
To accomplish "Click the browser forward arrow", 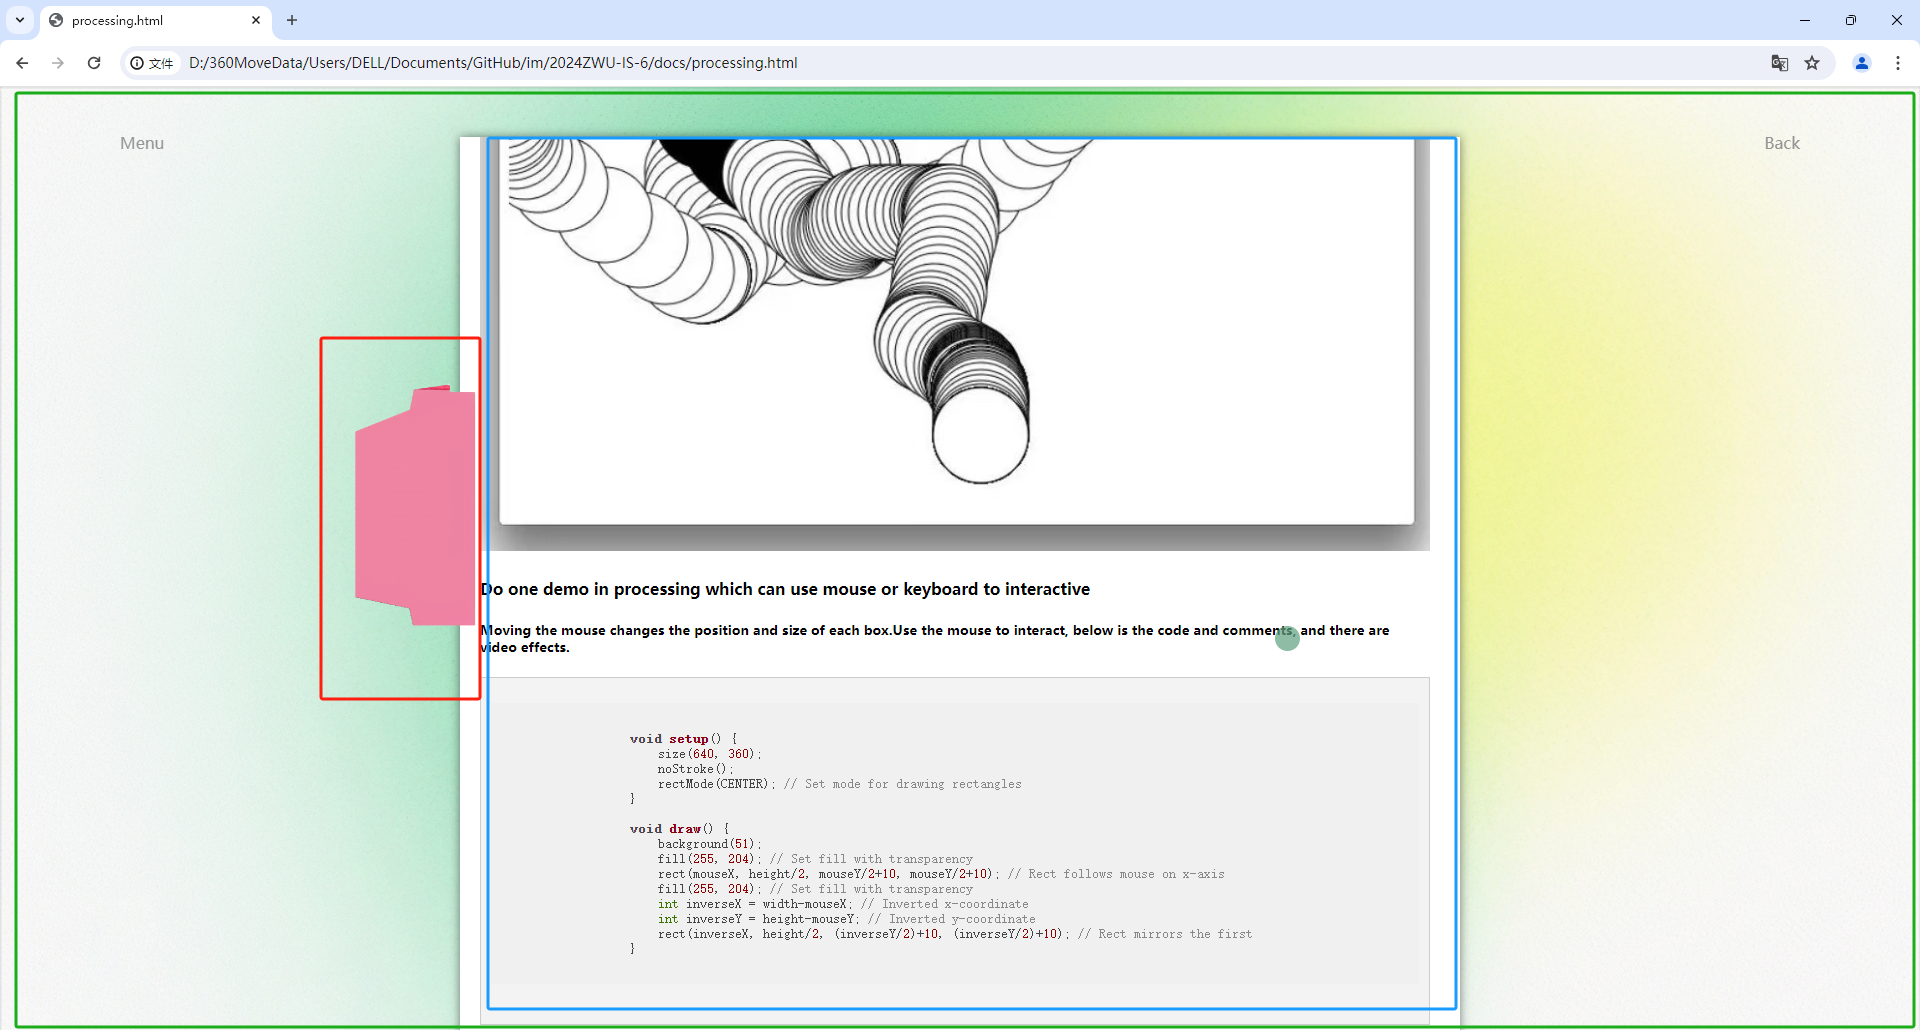I will point(58,63).
